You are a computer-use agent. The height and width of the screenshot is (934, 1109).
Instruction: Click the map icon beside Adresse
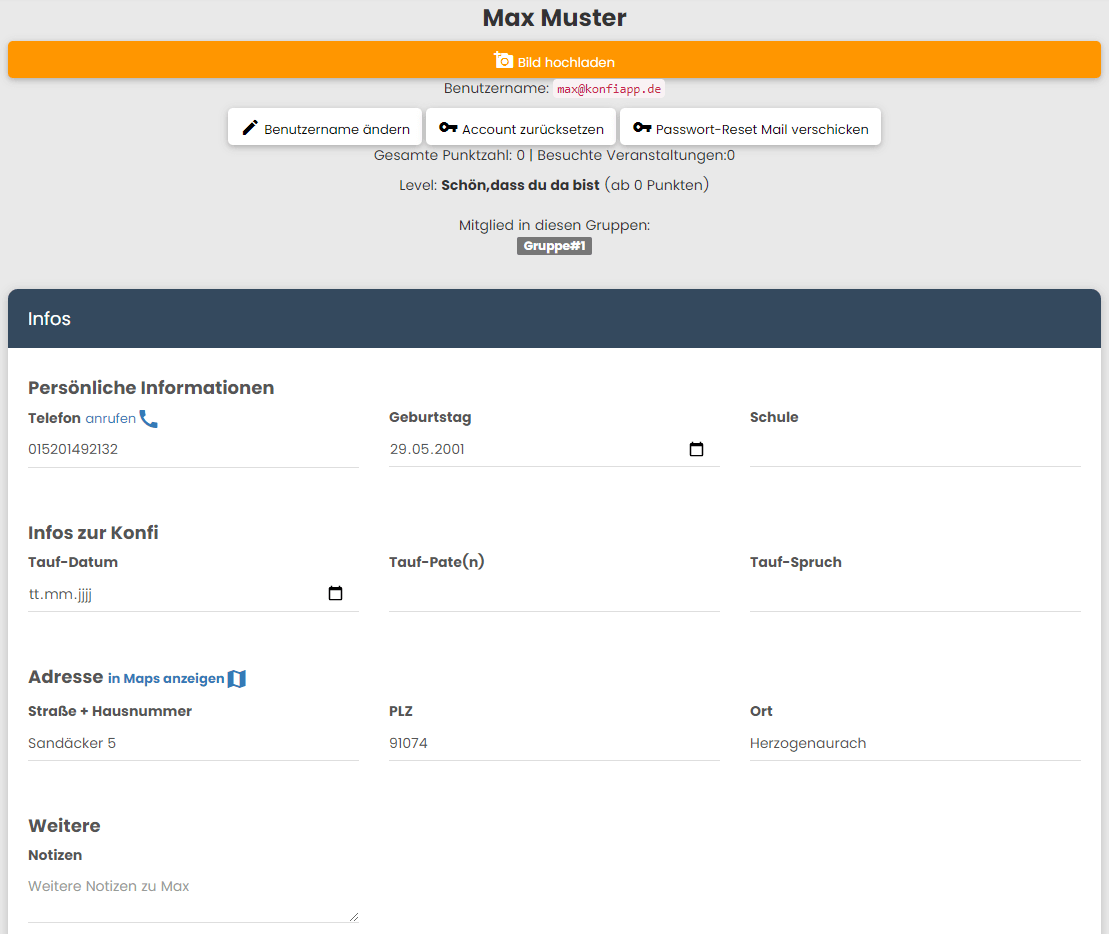(237, 679)
